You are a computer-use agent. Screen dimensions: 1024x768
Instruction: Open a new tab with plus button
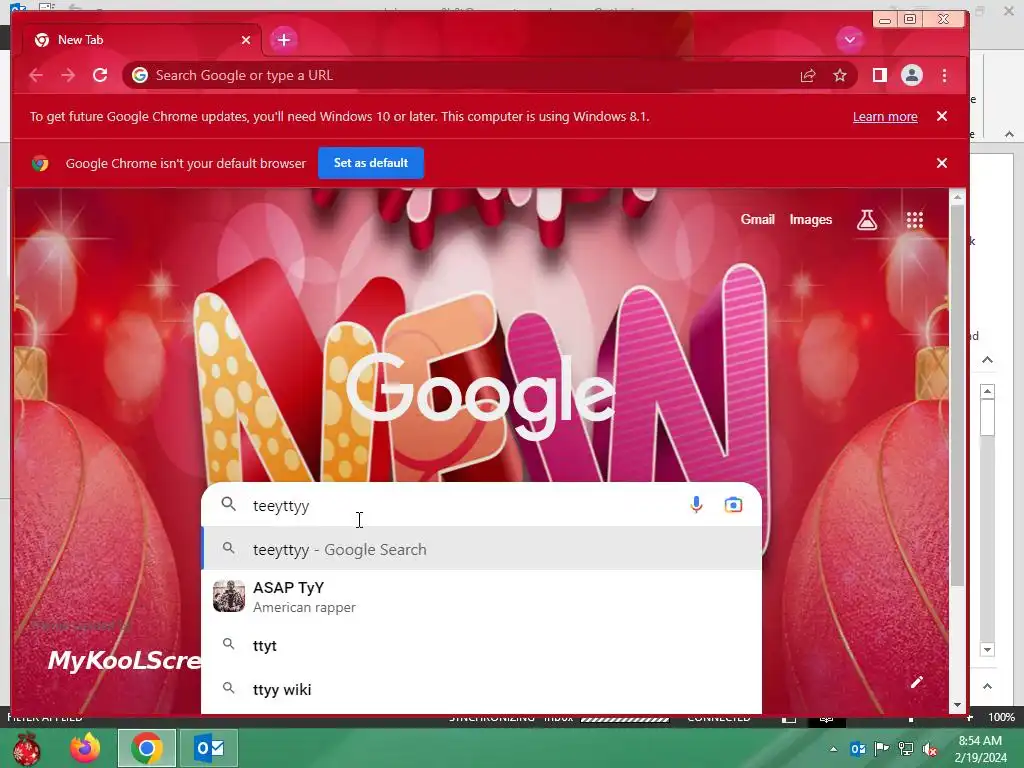tap(283, 40)
